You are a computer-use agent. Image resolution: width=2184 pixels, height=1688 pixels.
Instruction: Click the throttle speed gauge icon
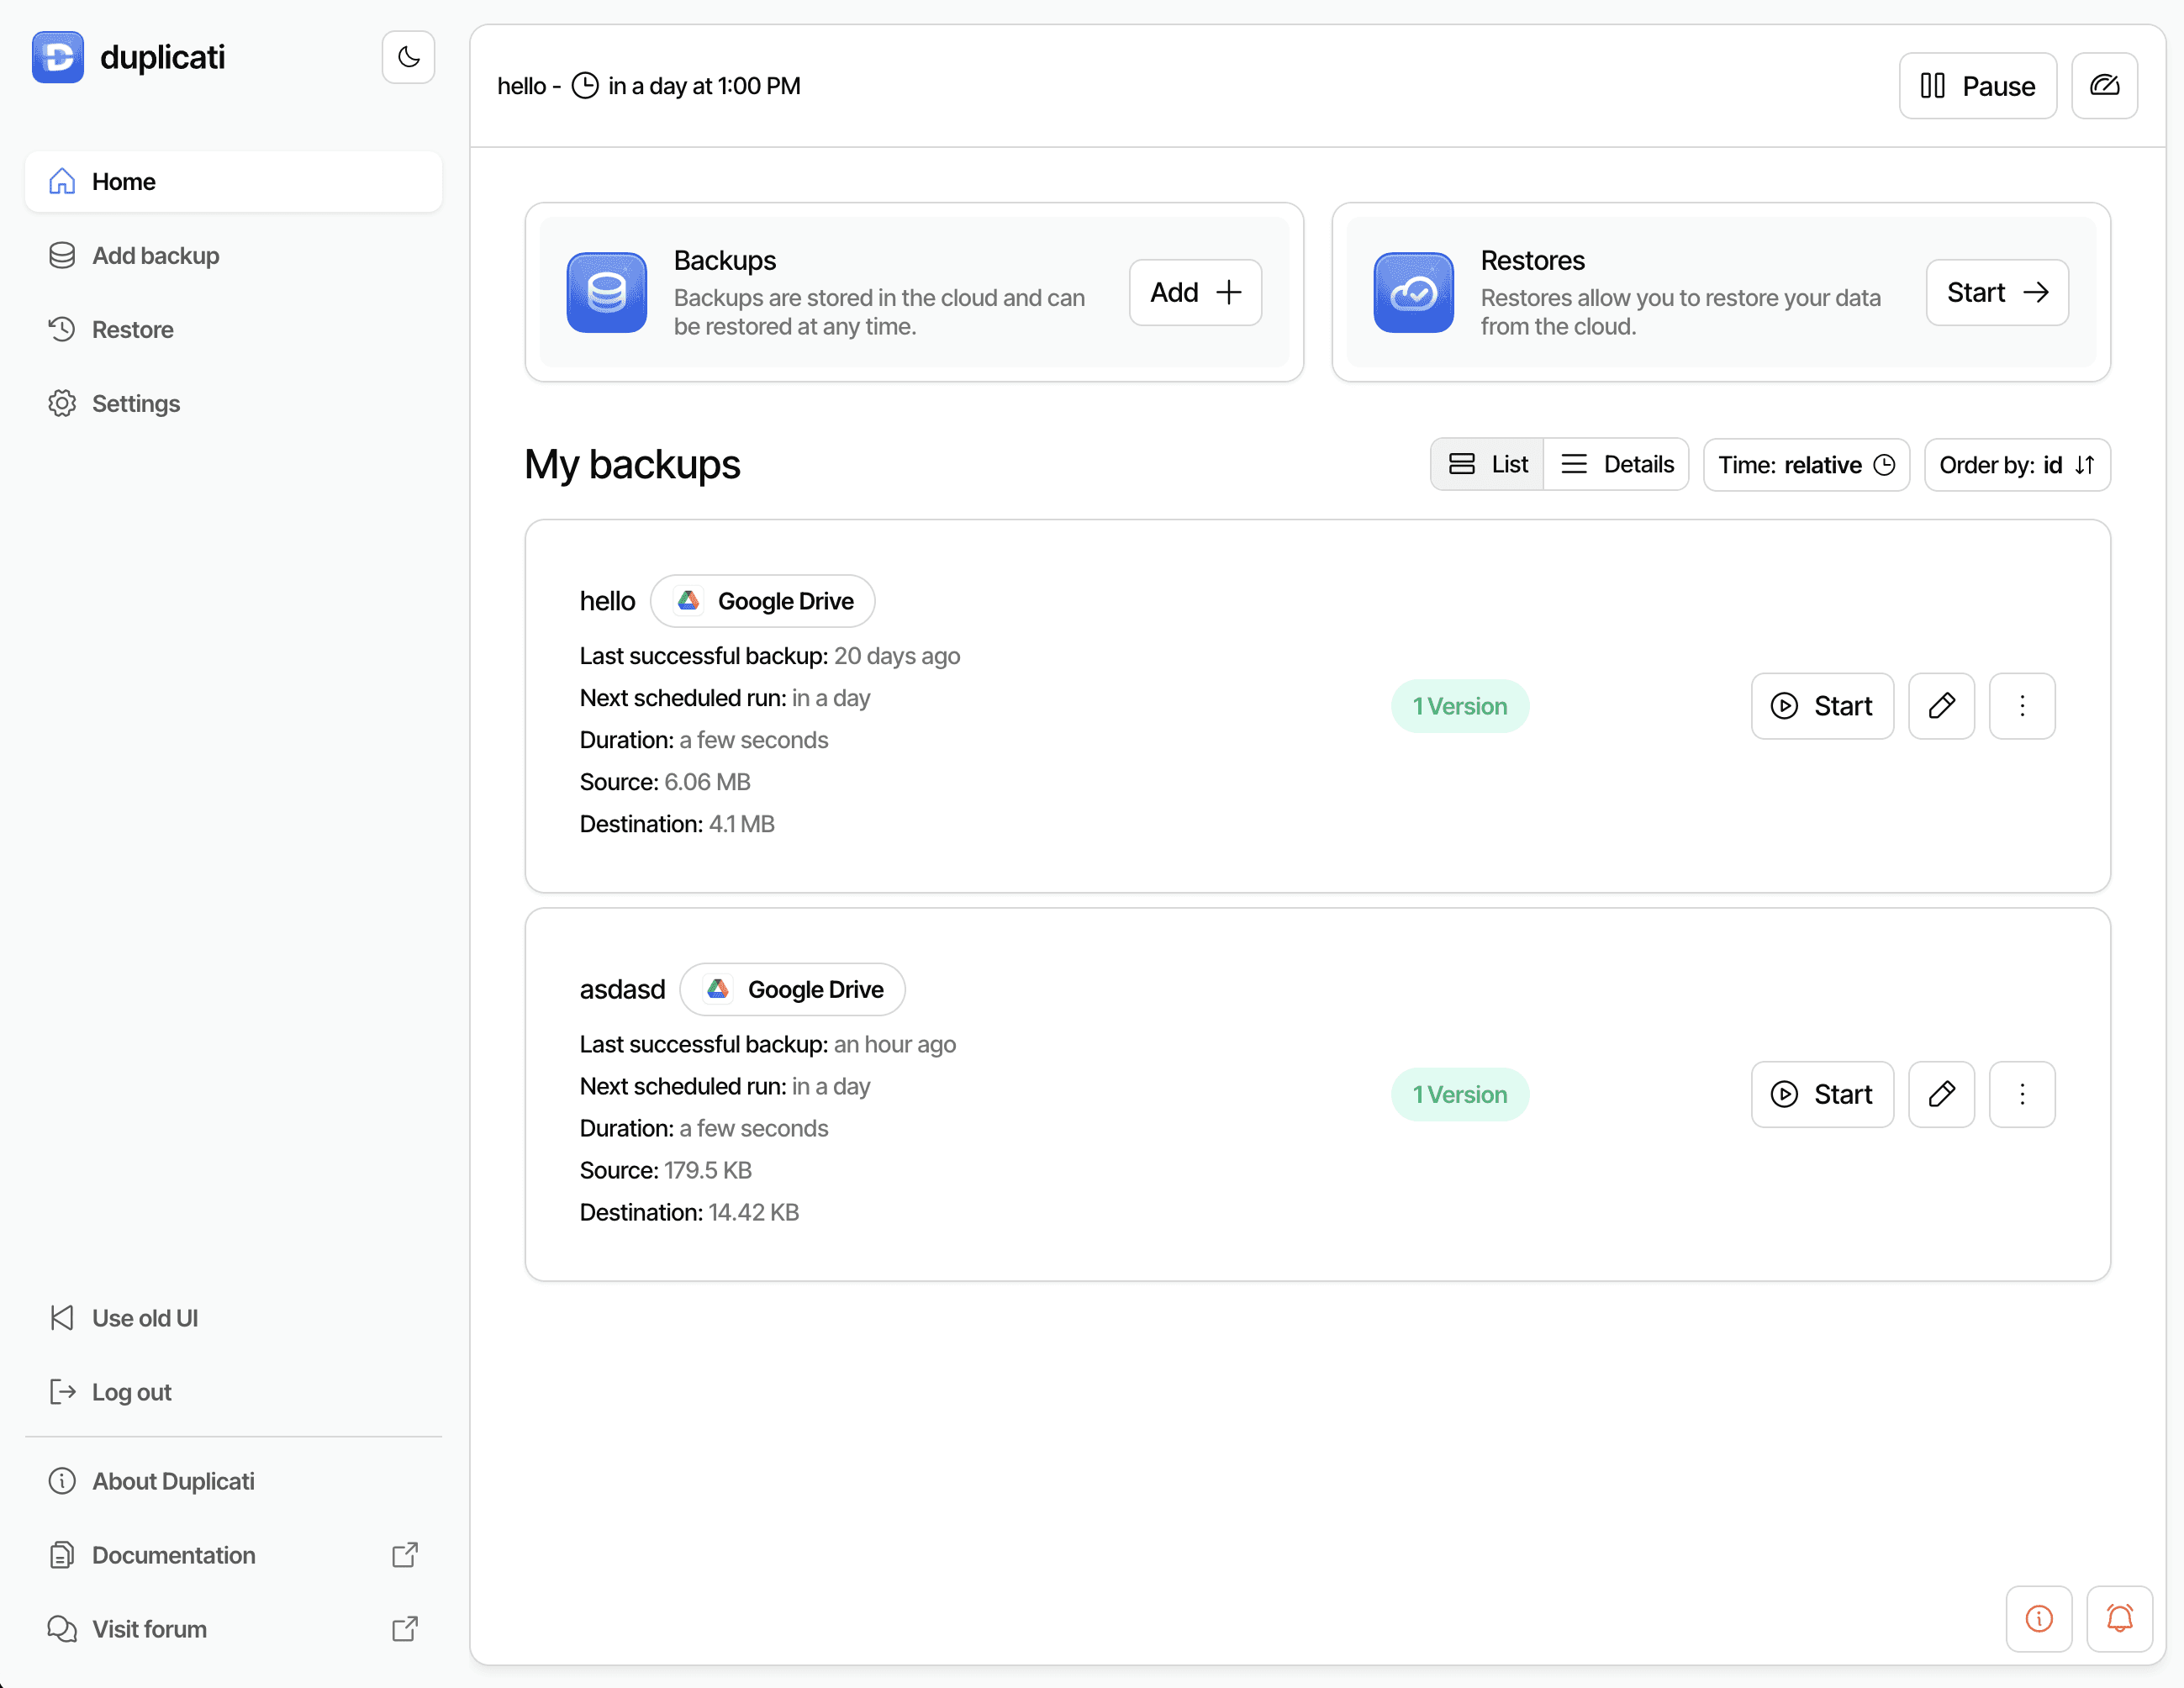coord(2104,86)
